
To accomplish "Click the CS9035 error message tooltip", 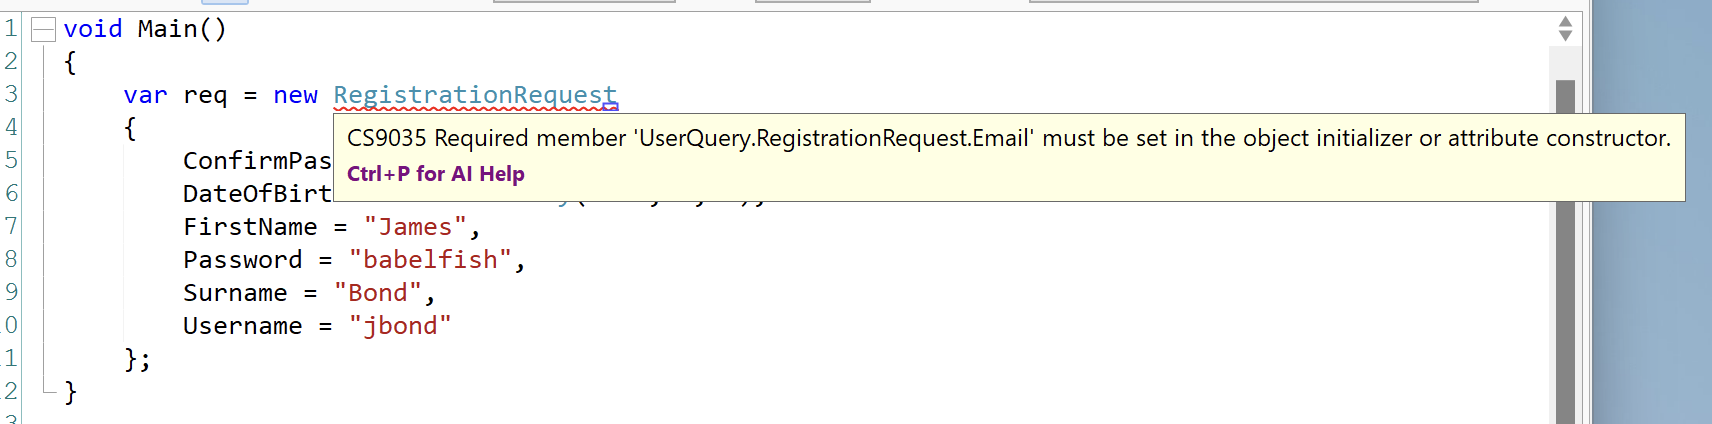I will coord(1008,138).
